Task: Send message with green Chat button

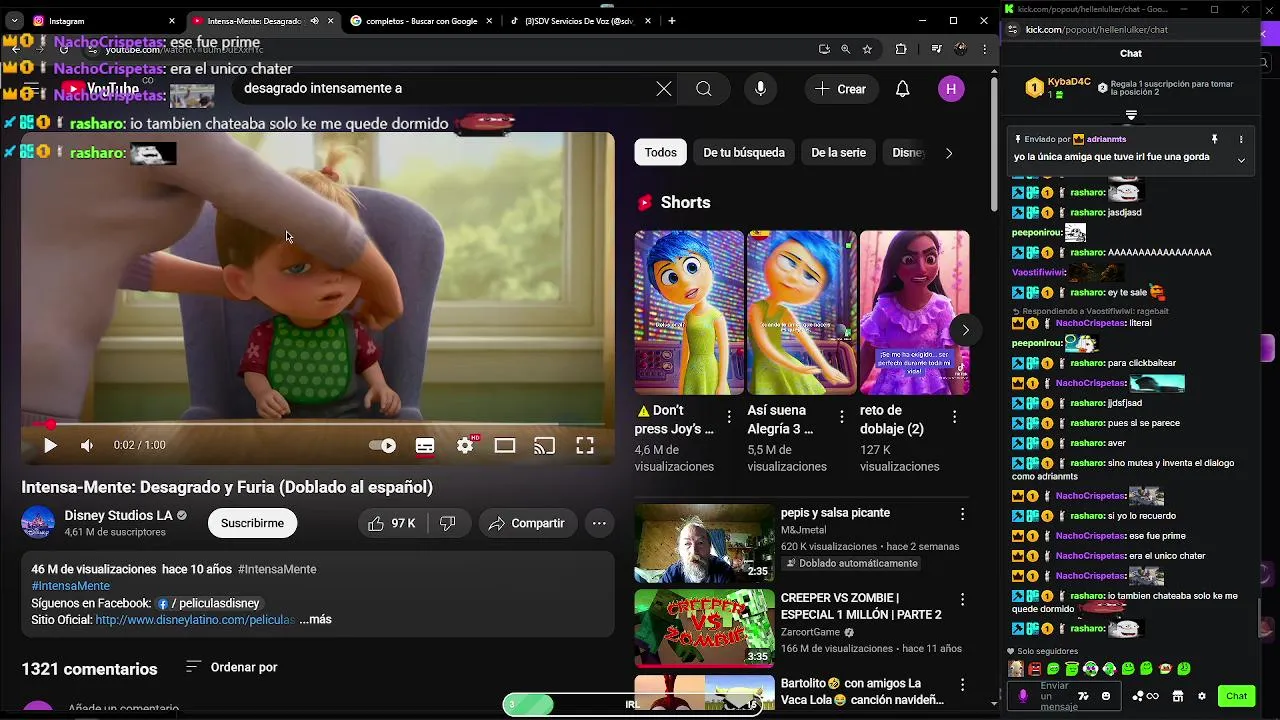Action: 1237,696
